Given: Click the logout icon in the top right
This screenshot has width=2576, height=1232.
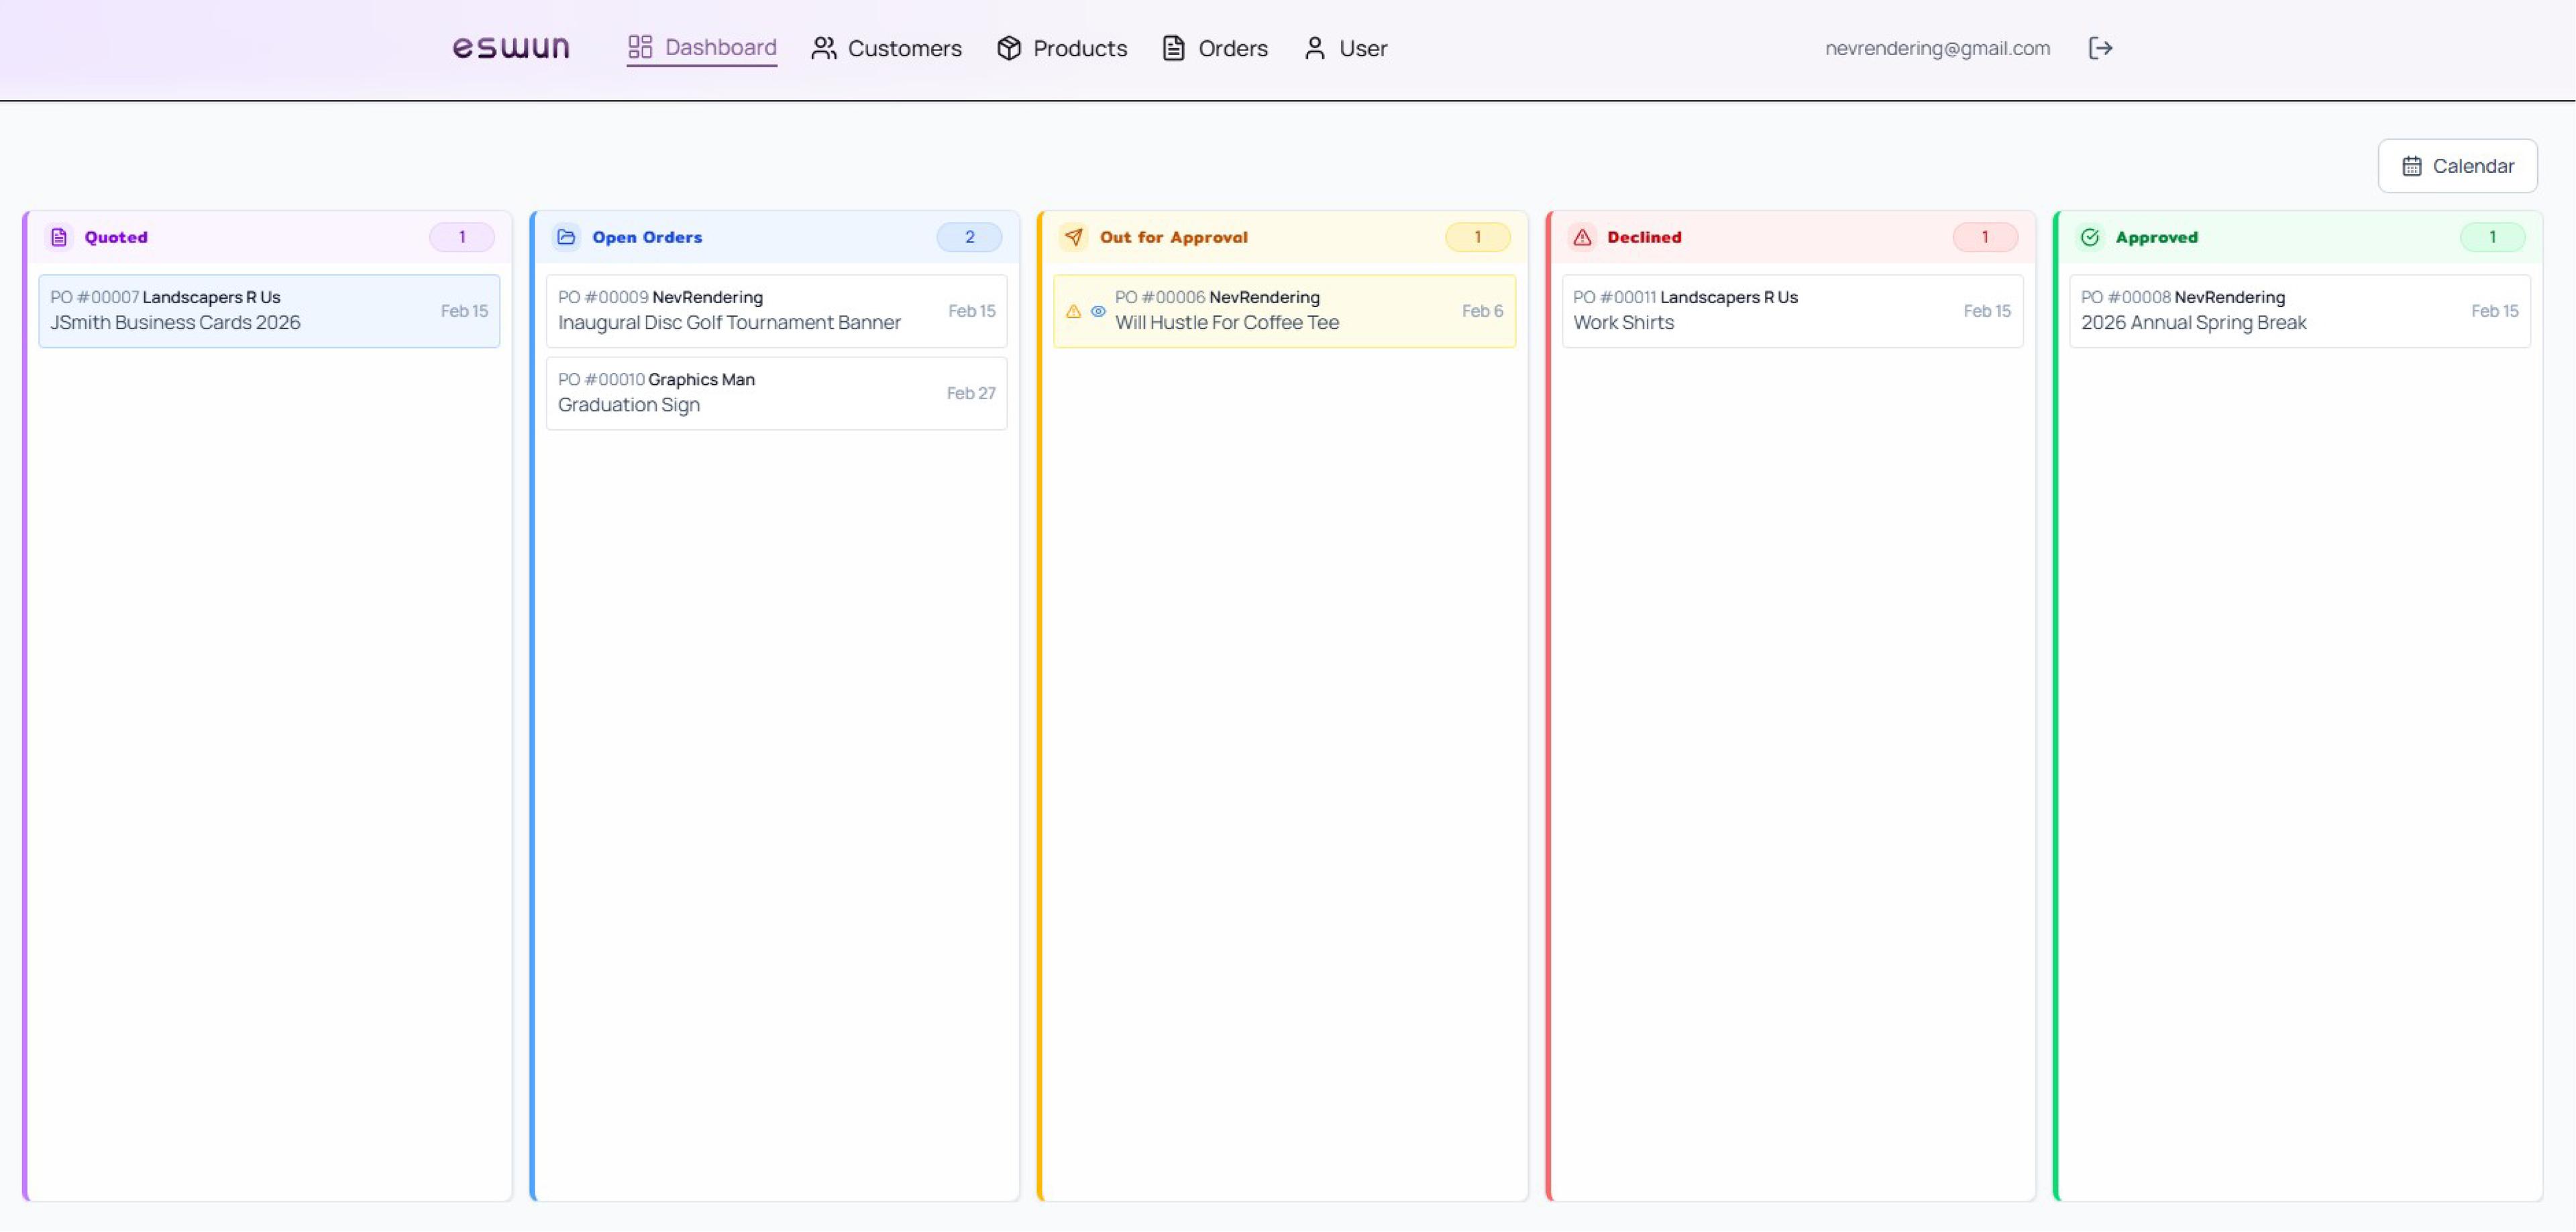Looking at the screenshot, I should 2101,47.
